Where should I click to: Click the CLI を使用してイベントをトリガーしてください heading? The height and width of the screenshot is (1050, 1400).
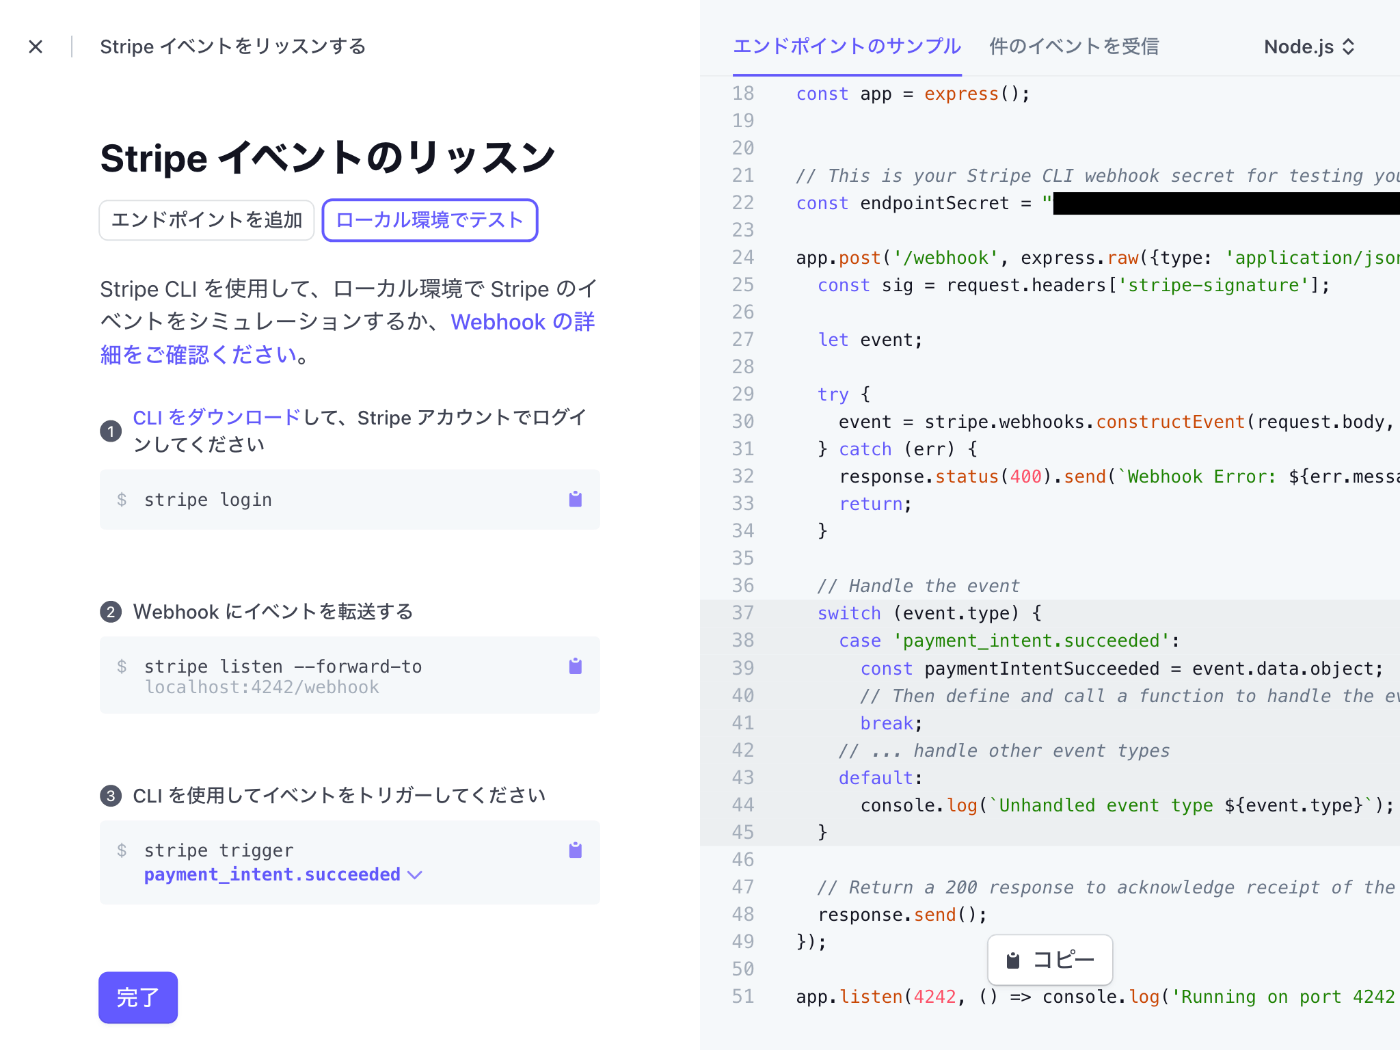click(x=339, y=796)
